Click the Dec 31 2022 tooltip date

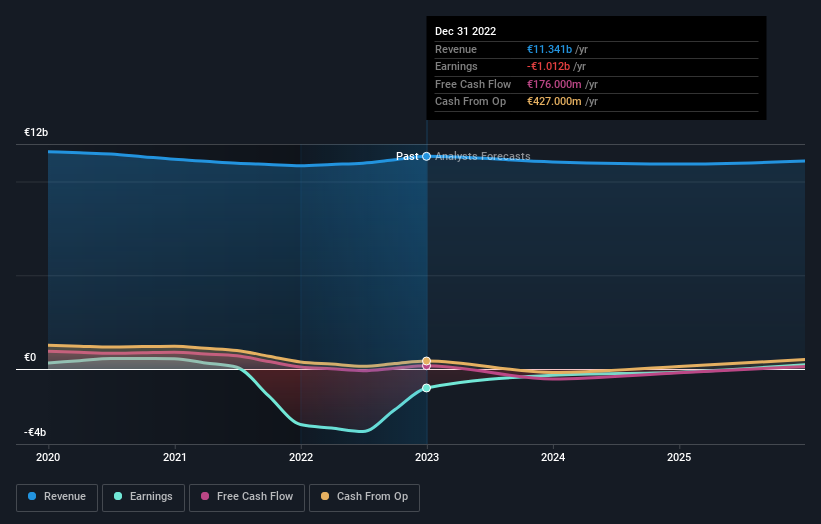[465, 31]
